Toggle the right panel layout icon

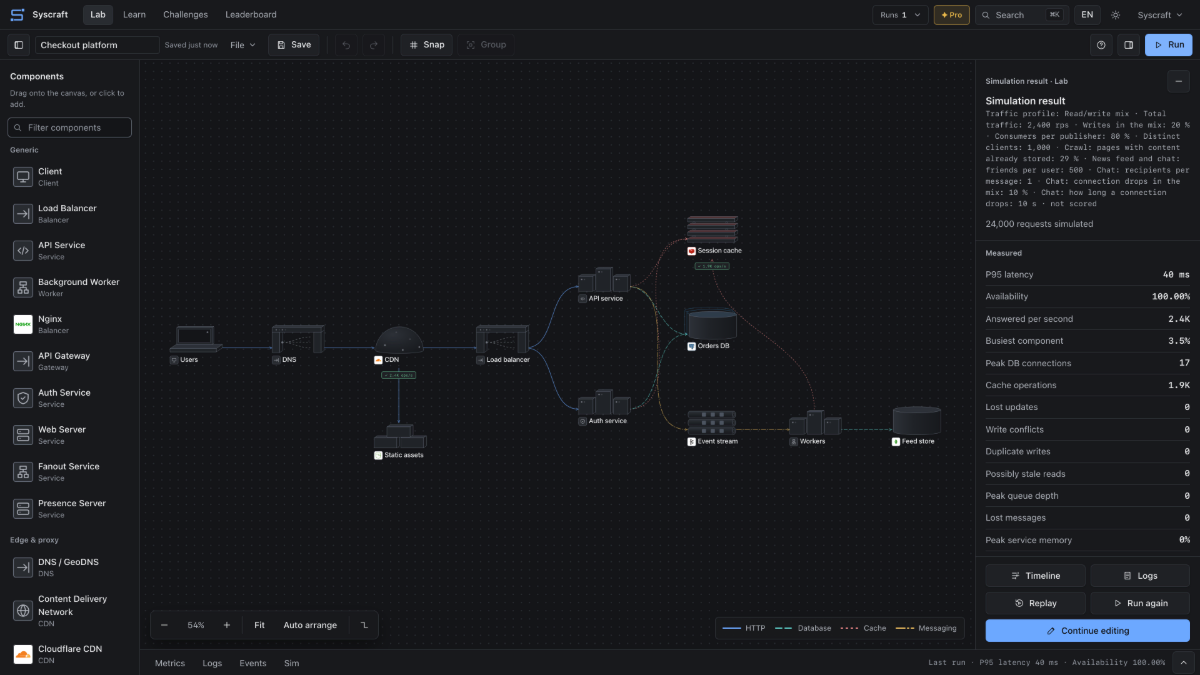pos(1128,45)
